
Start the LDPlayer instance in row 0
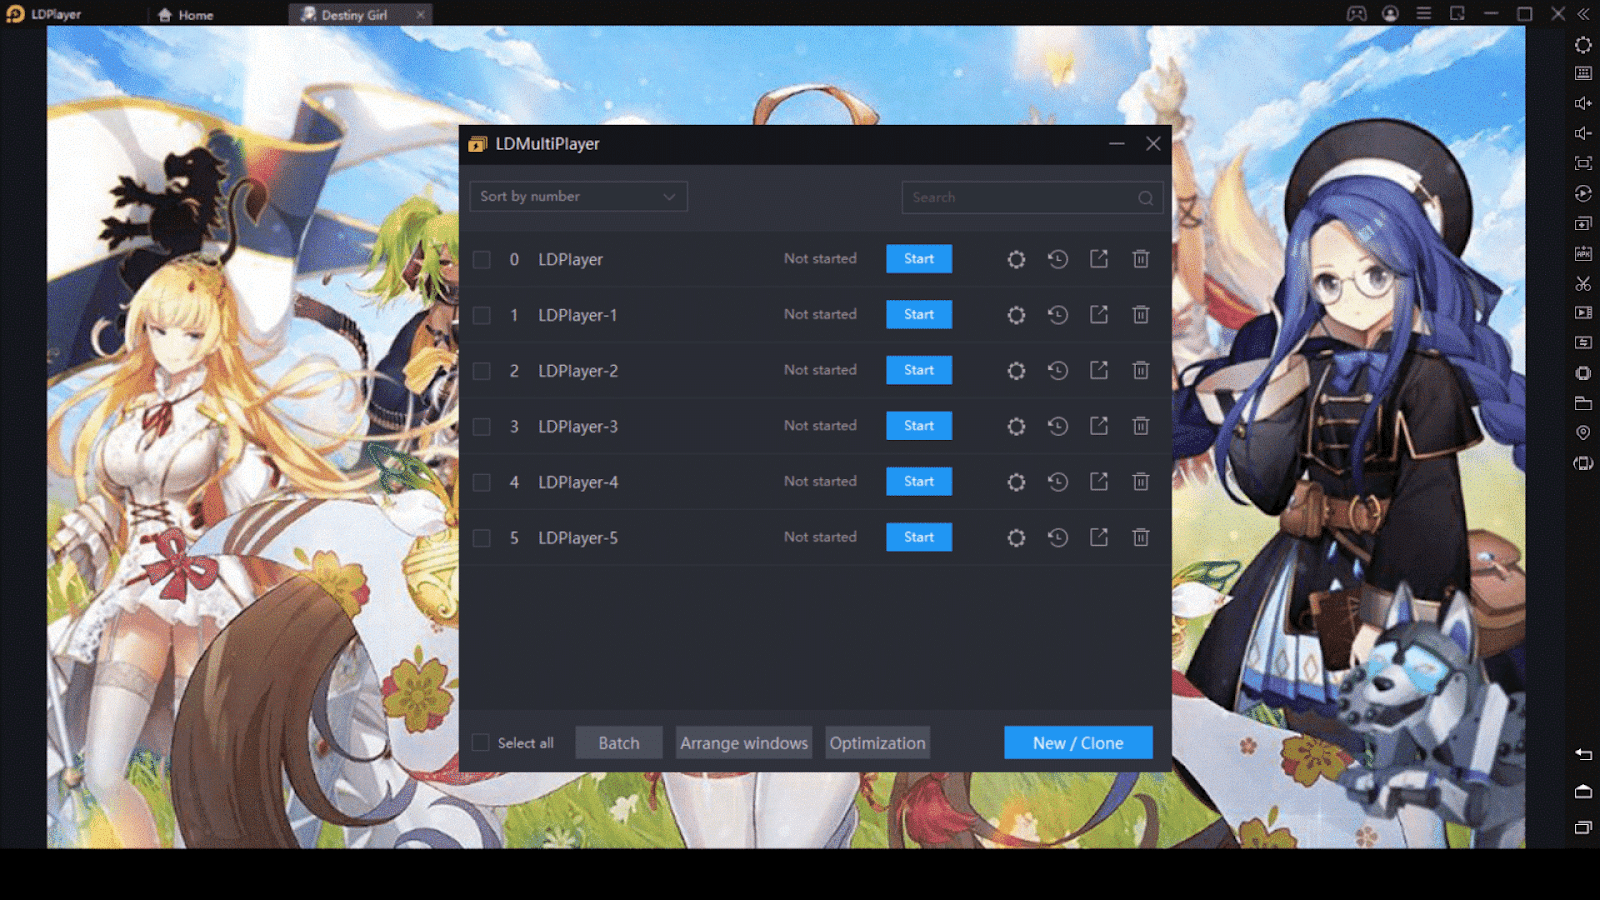point(919,259)
